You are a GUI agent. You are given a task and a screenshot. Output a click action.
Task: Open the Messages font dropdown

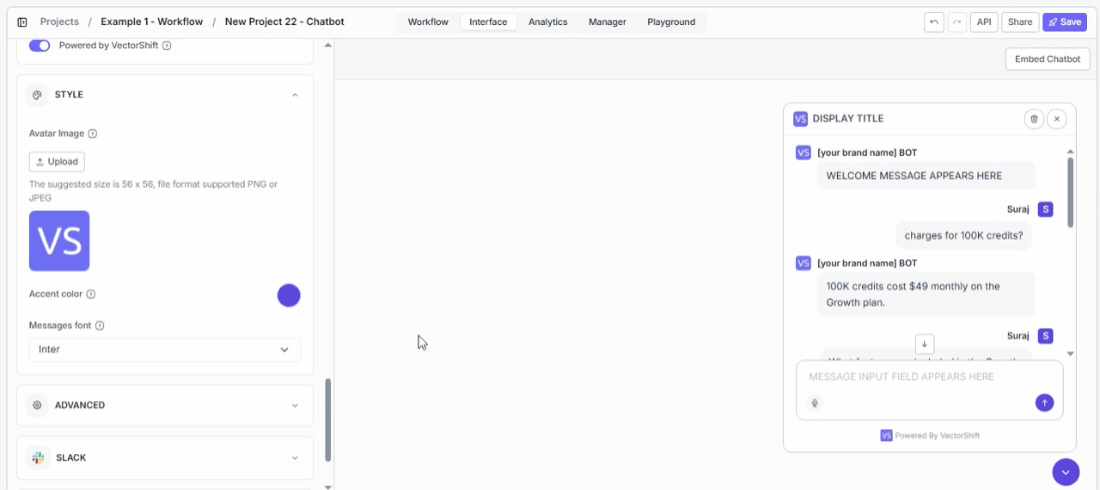[165, 350]
